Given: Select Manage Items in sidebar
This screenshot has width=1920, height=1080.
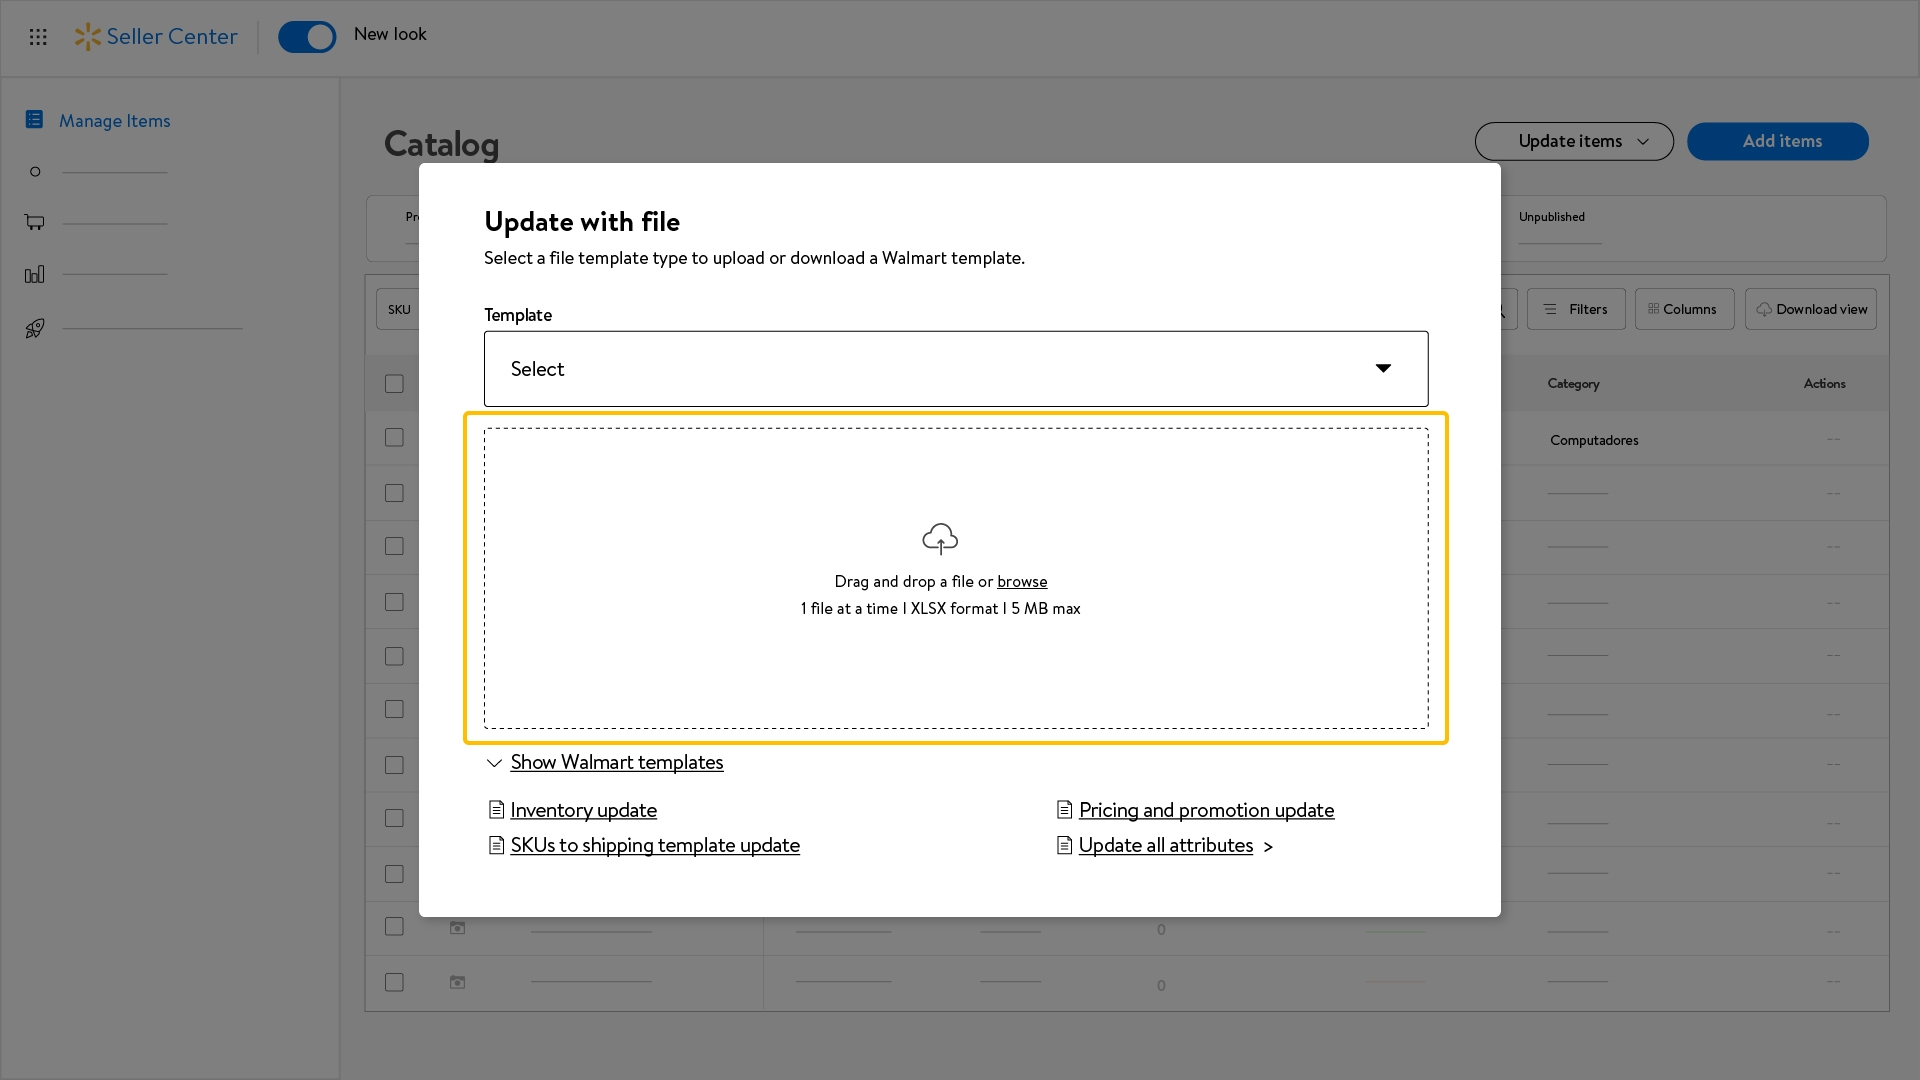Looking at the screenshot, I should pyautogui.click(x=114, y=121).
